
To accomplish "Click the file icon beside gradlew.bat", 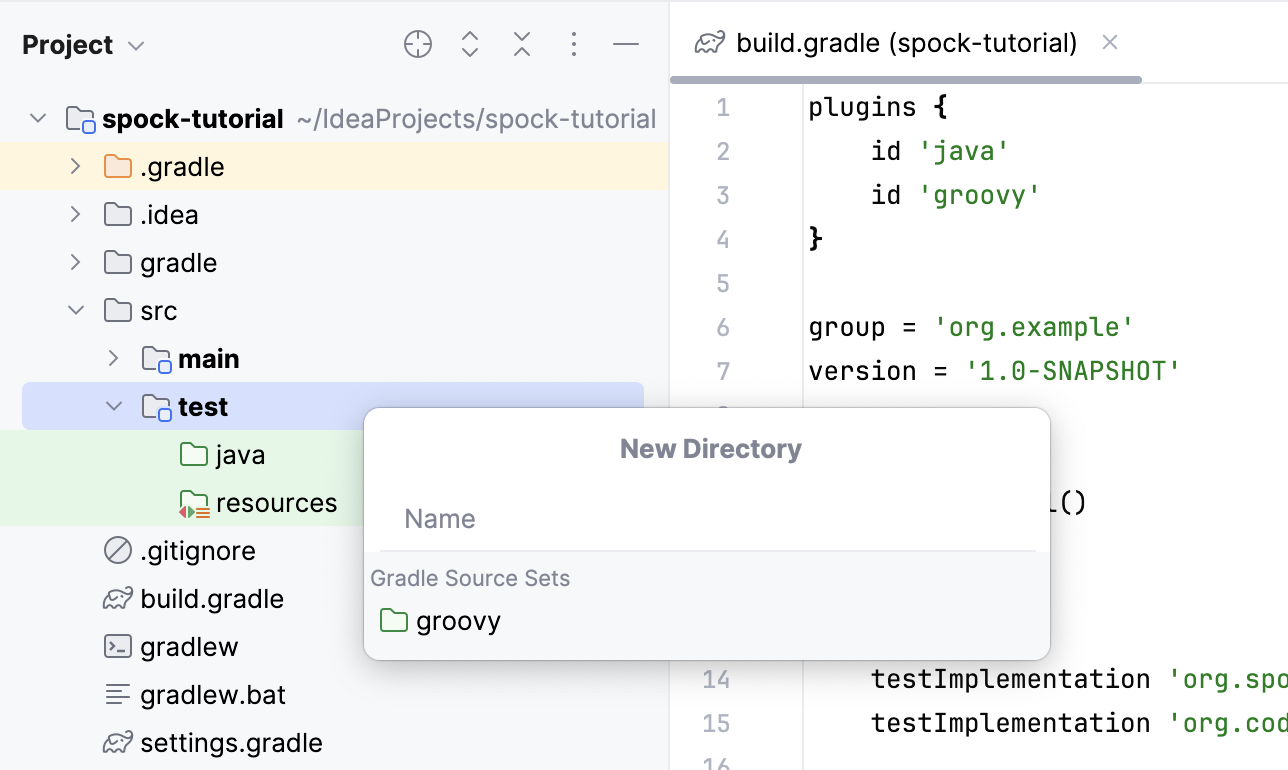I will point(116,694).
